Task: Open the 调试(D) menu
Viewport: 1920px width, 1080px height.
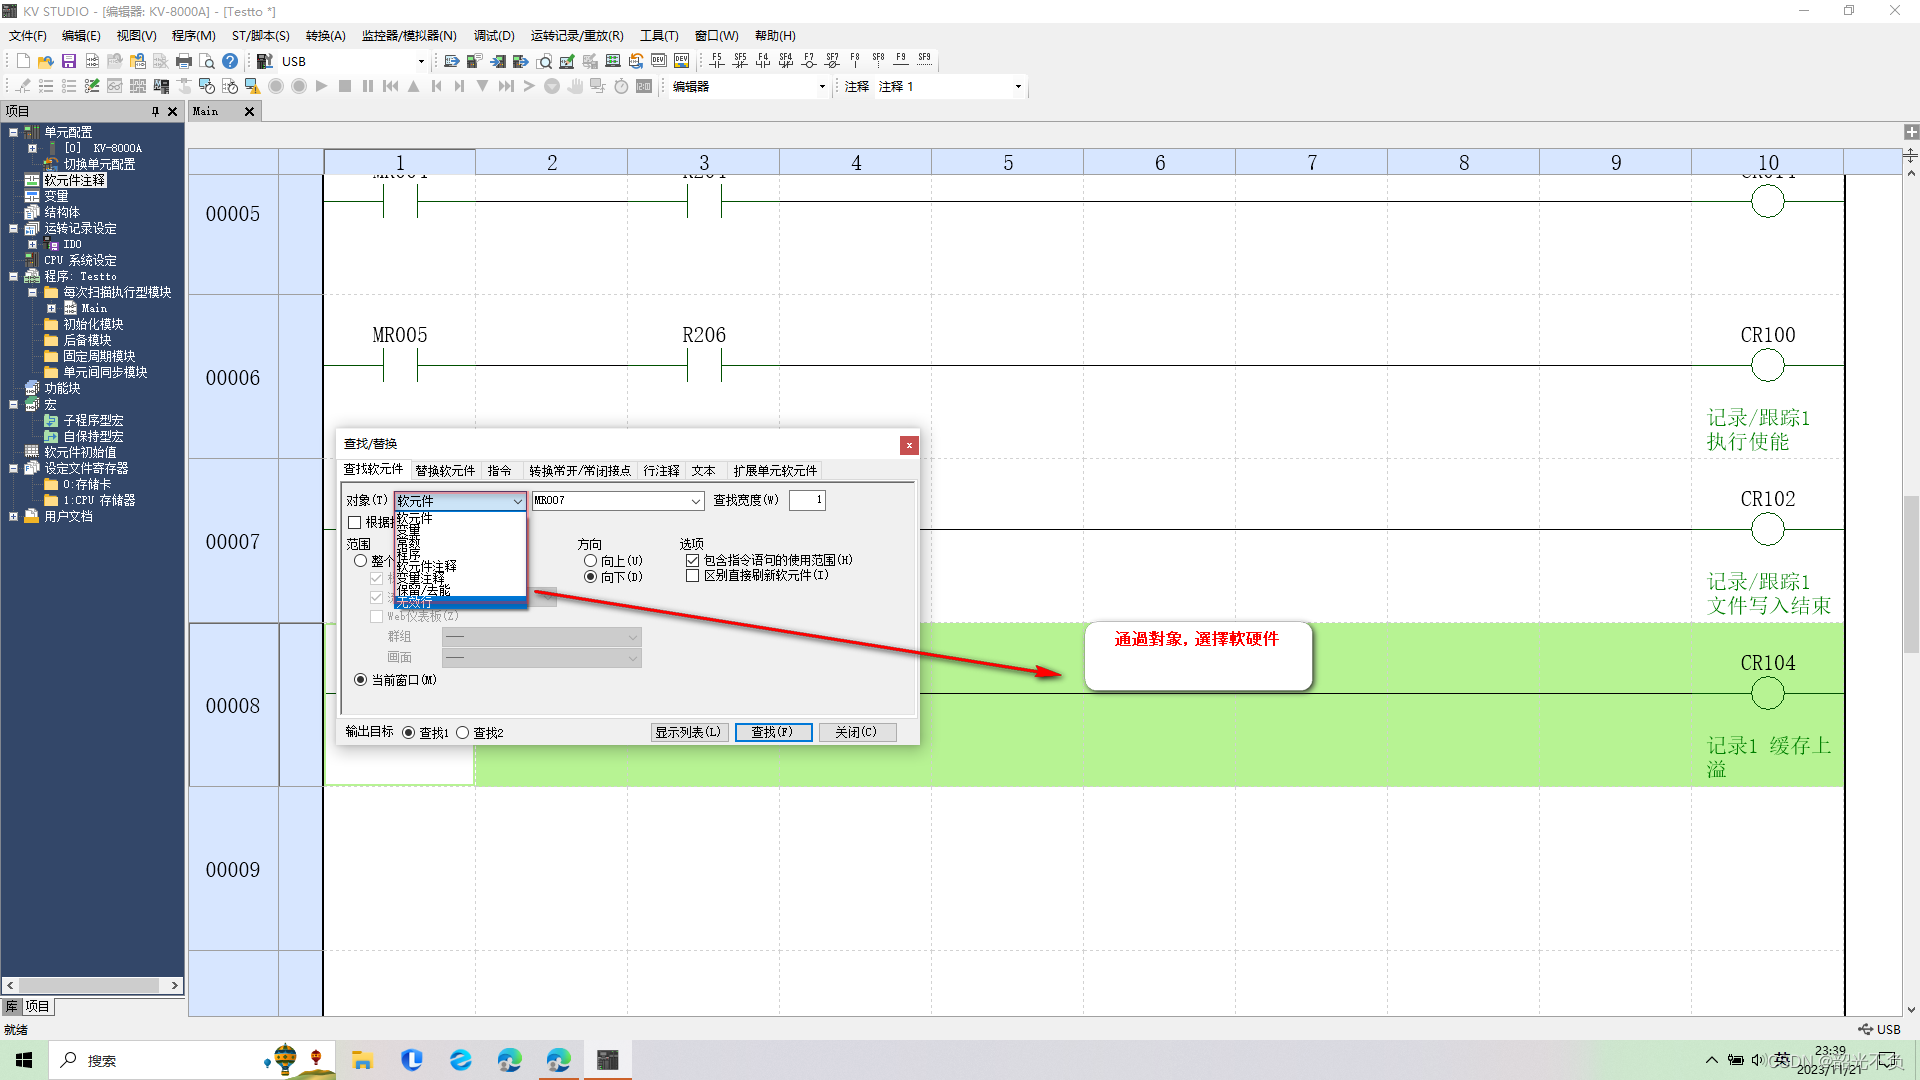Action: [494, 35]
